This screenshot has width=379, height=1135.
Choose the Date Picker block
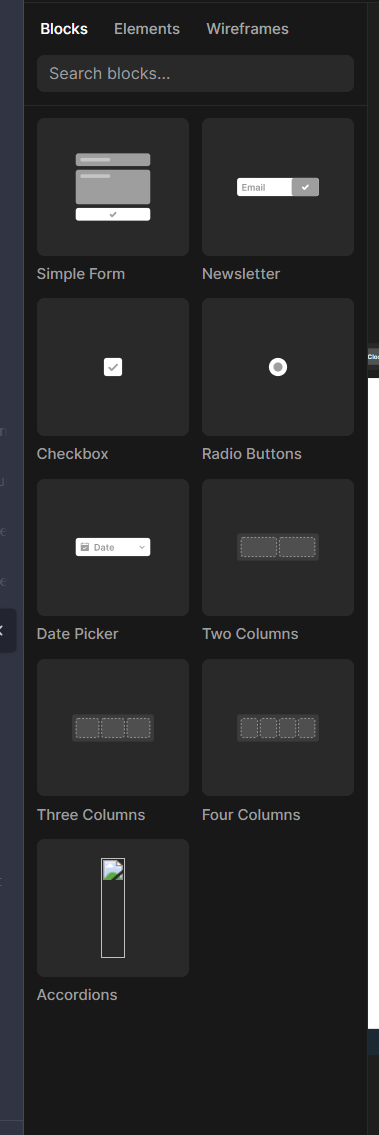click(x=113, y=547)
